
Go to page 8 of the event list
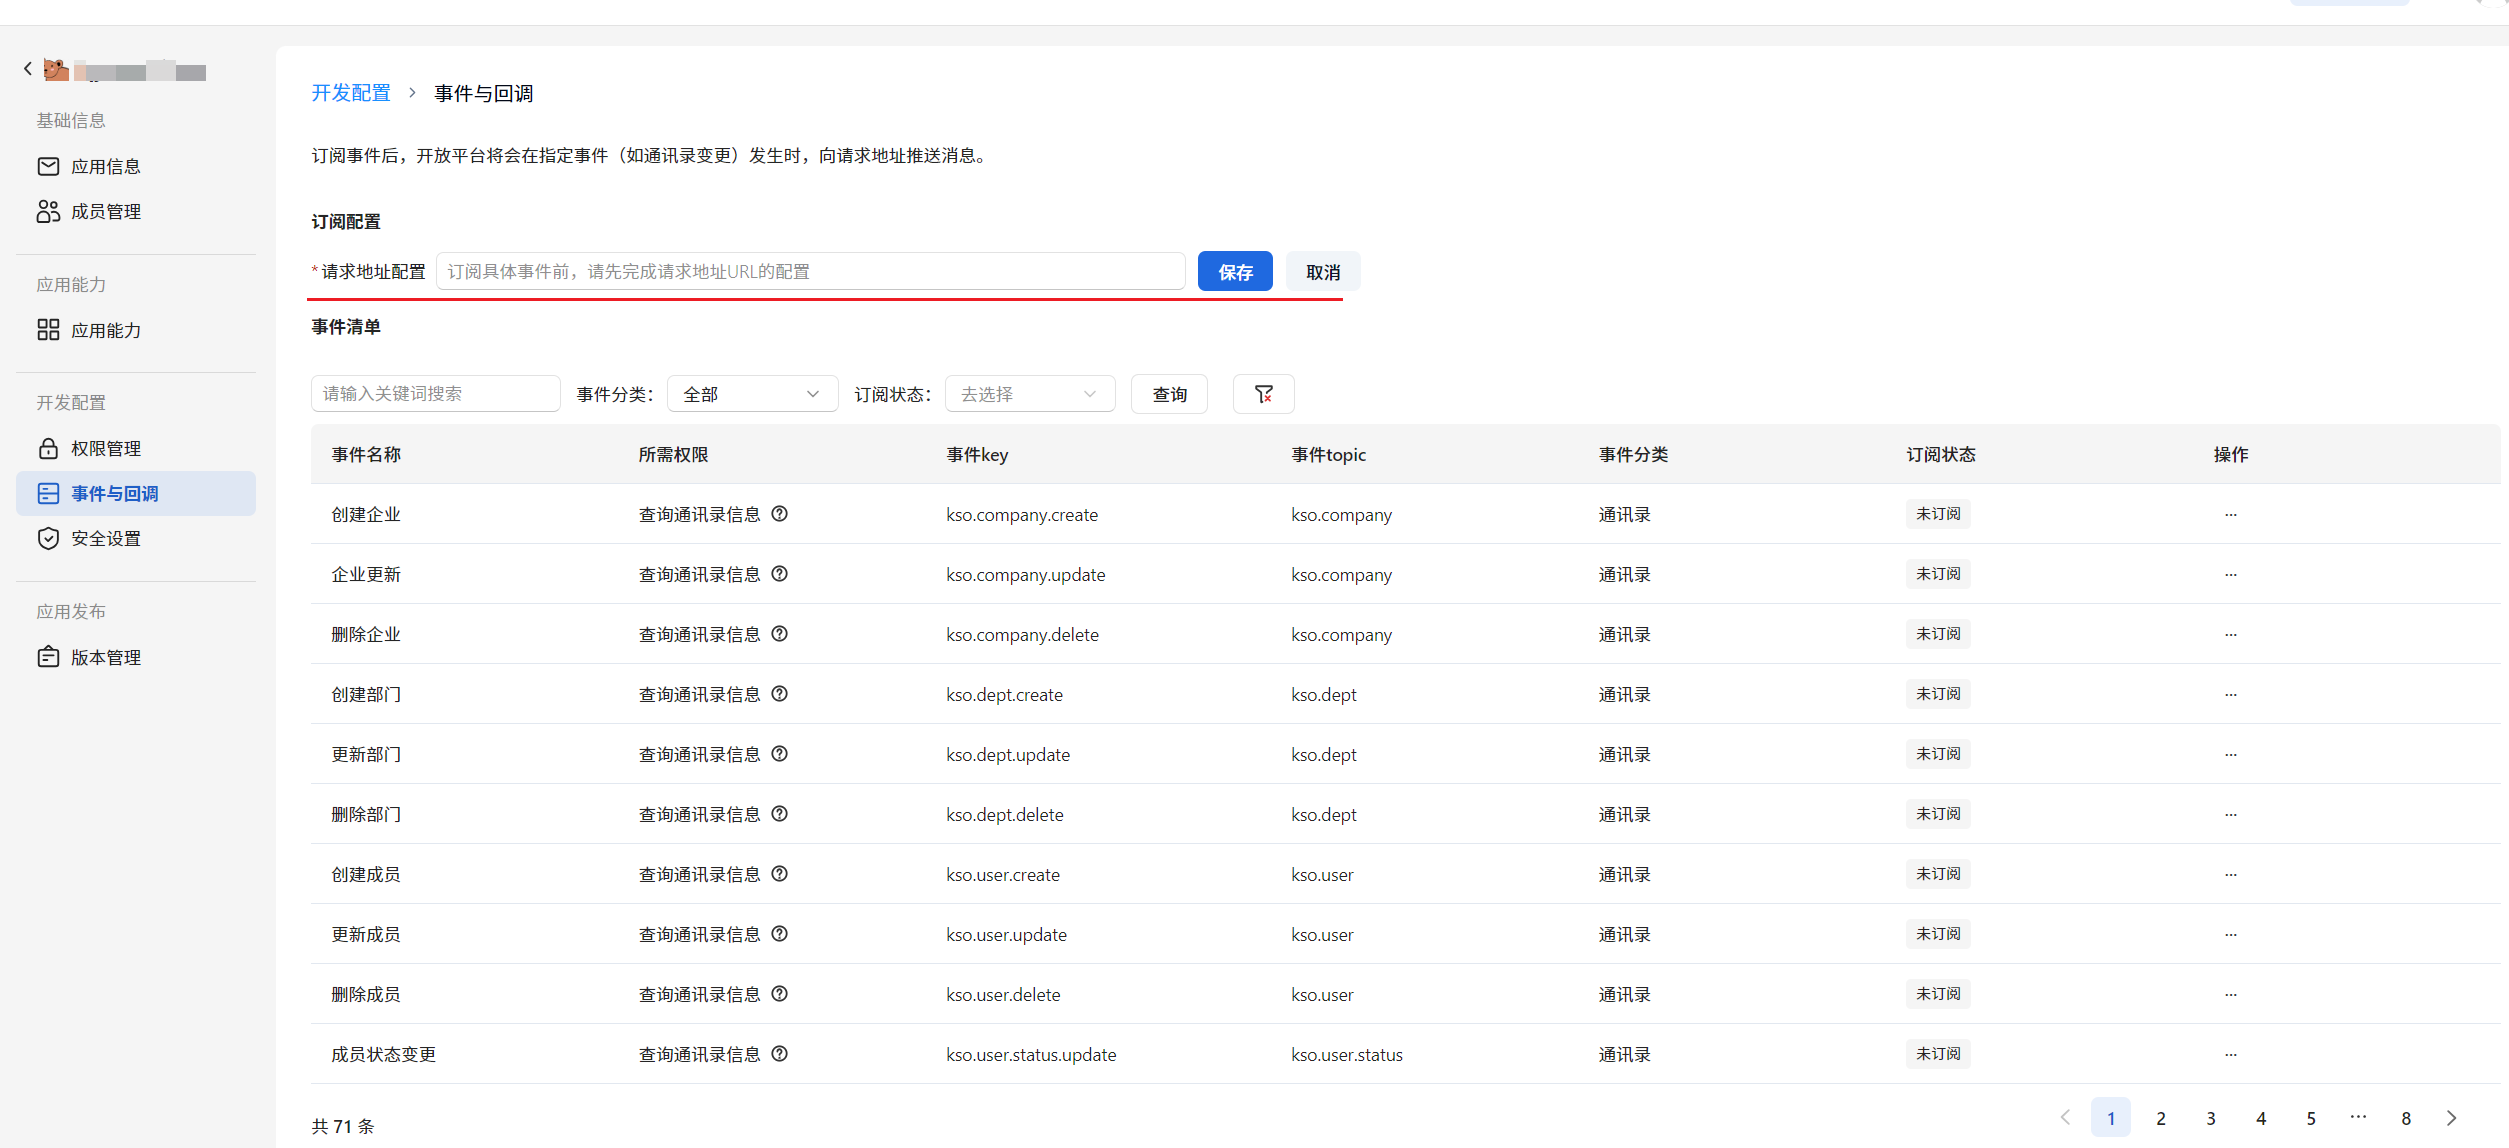pos(2407,1118)
